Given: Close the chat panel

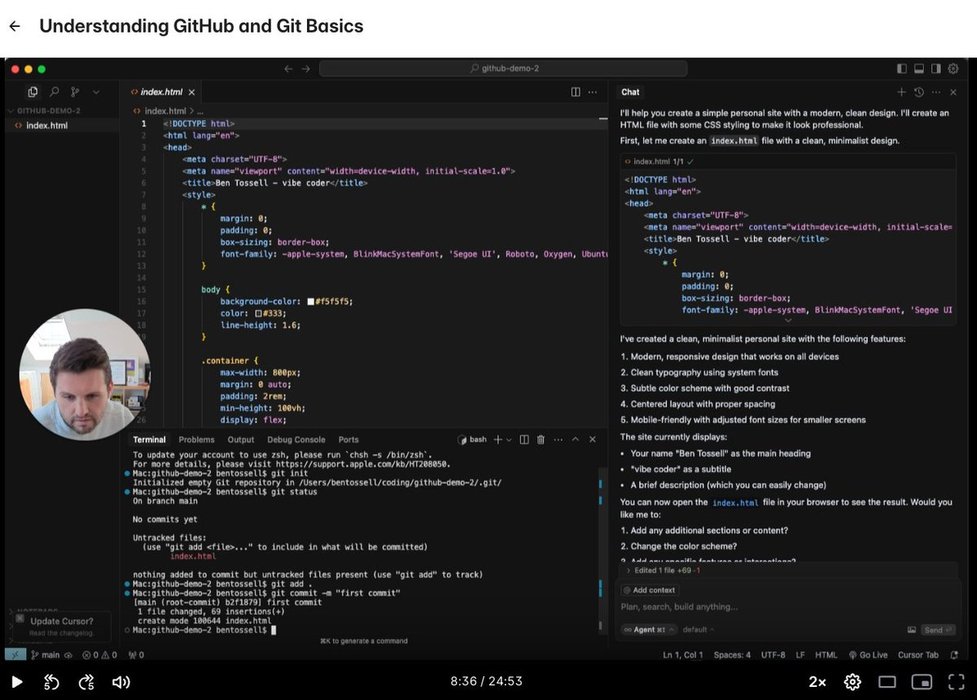Looking at the screenshot, I should click(x=953, y=92).
